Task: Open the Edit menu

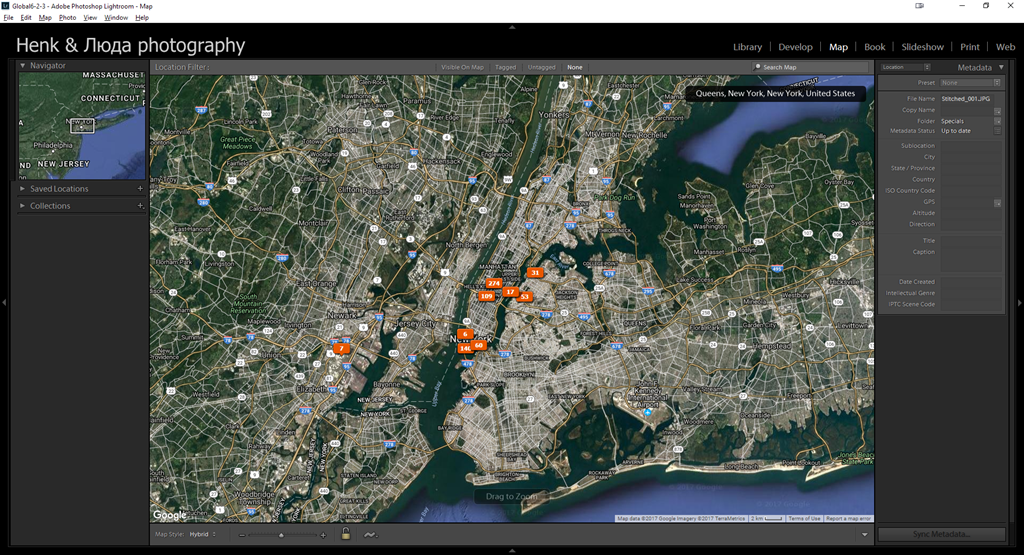Action: [x=26, y=18]
